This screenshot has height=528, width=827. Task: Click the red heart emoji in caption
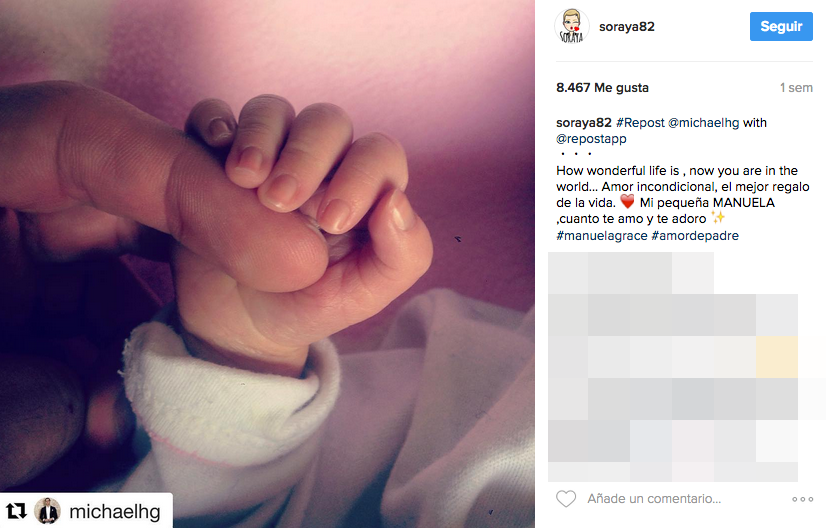[627, 202]
